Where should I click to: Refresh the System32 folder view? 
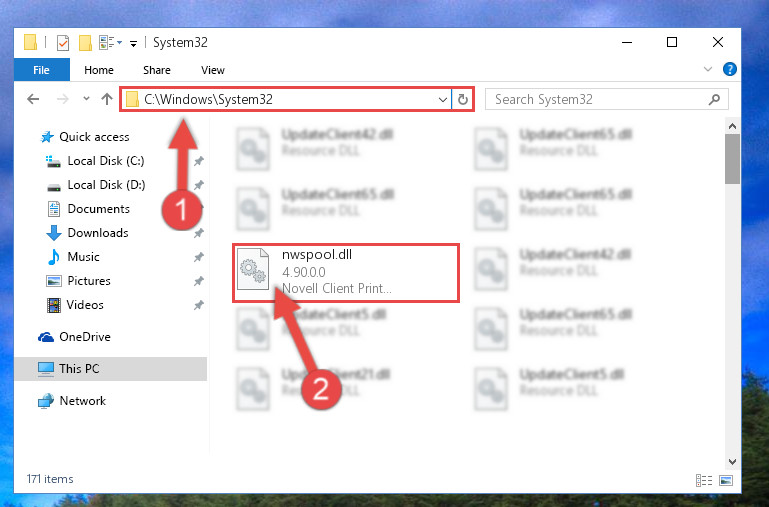click(462, 100)
